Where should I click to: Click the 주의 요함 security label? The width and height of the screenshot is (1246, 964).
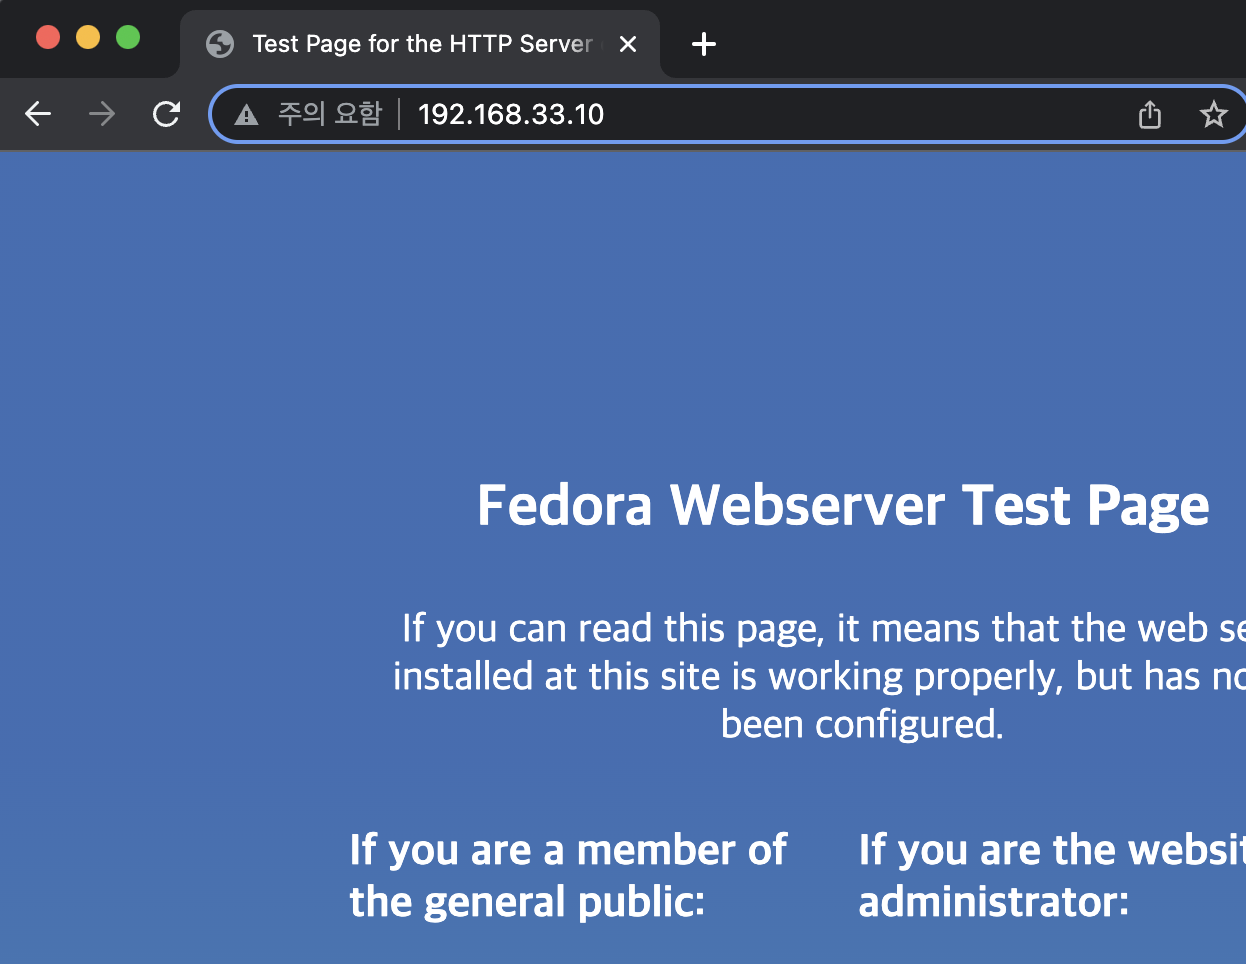tap(329, 114)
